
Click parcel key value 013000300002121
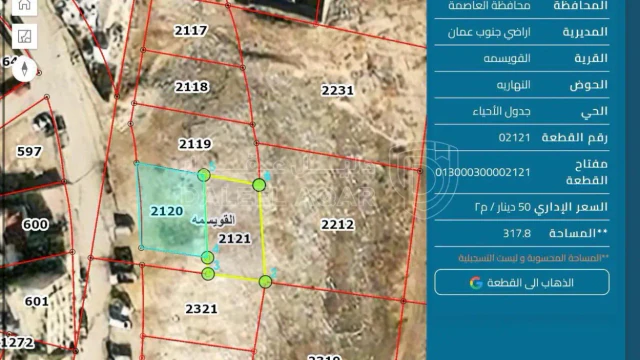click(483, 172)
